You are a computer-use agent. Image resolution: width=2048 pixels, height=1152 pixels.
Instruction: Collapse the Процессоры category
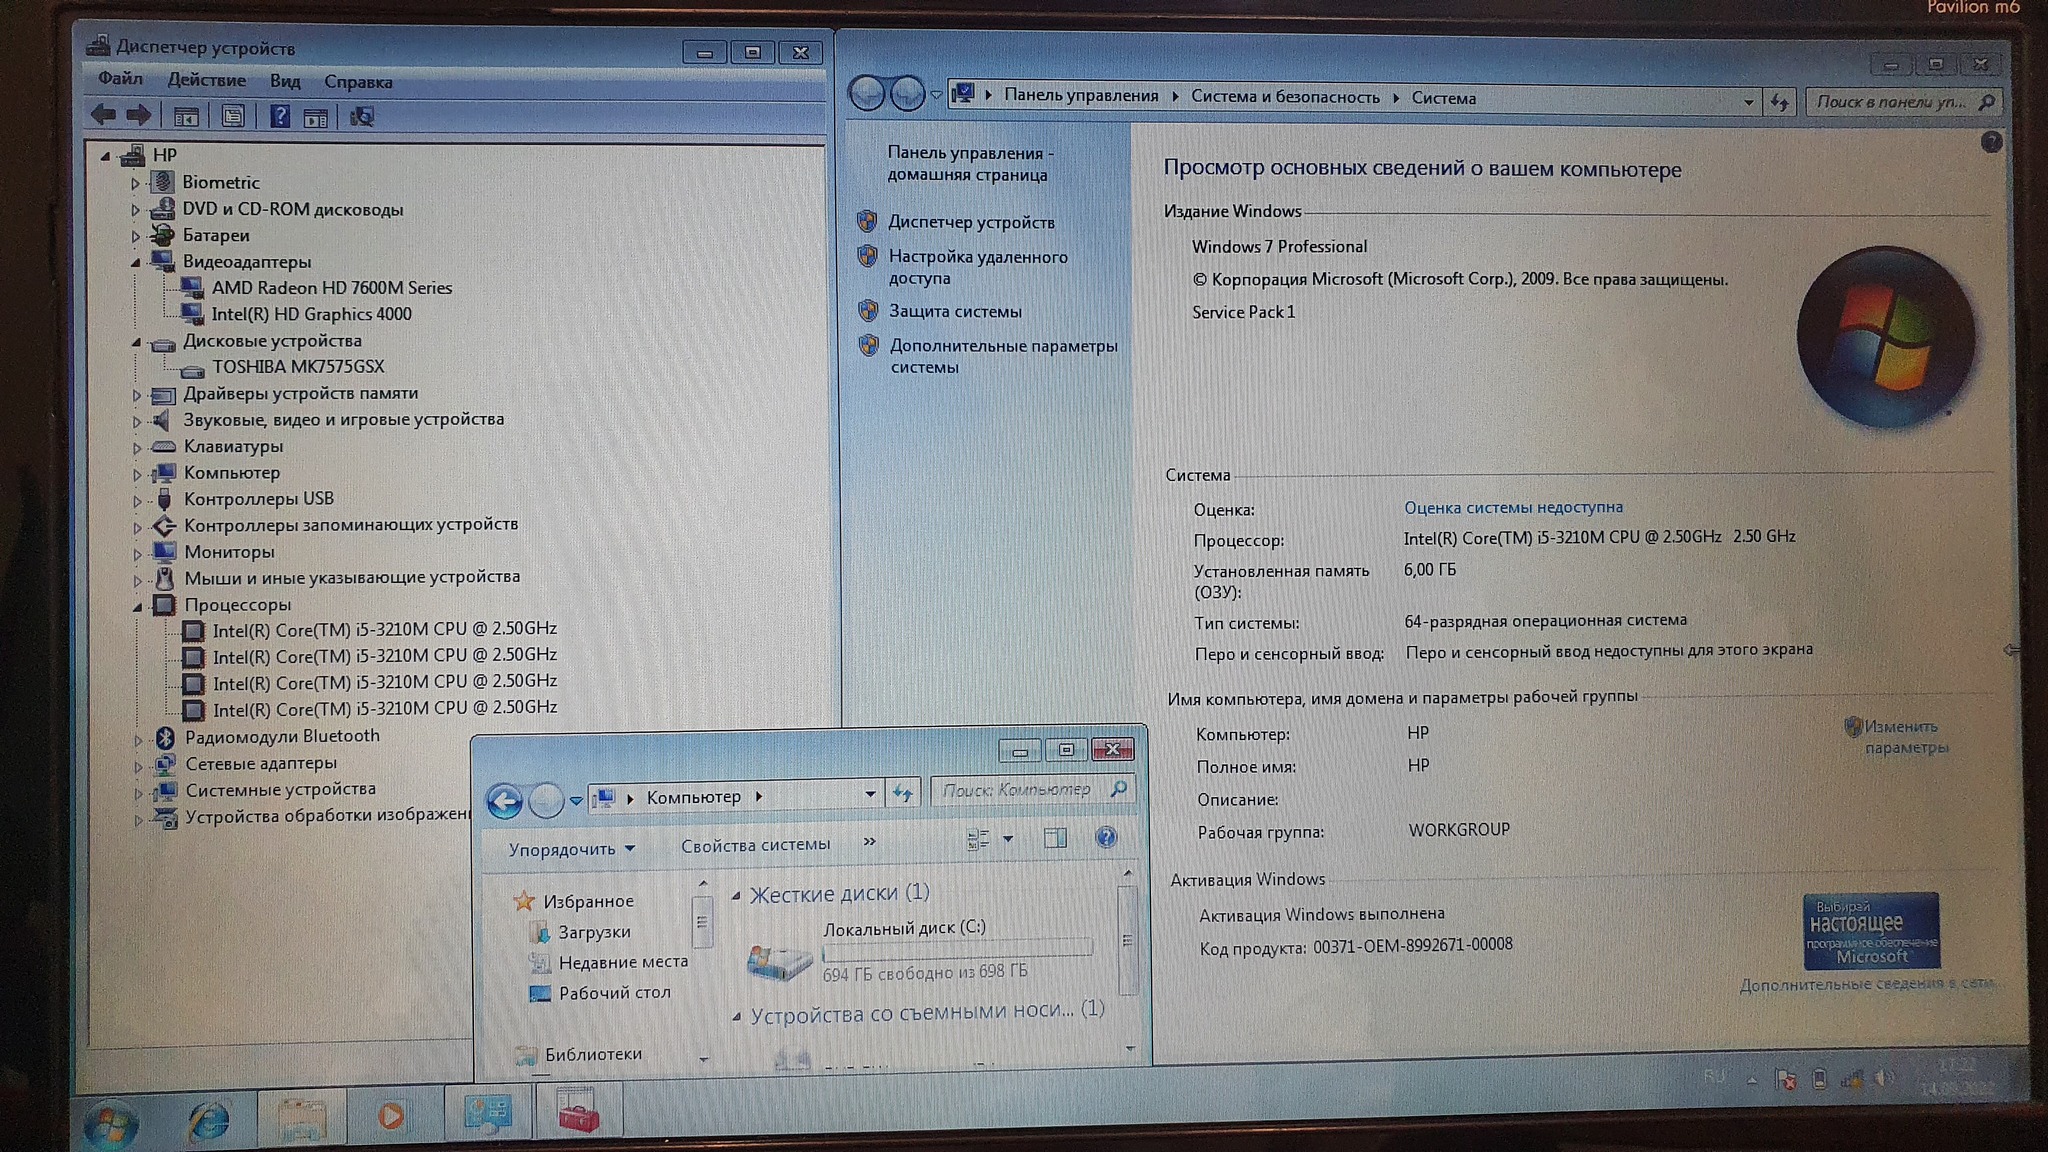(137, 606)
